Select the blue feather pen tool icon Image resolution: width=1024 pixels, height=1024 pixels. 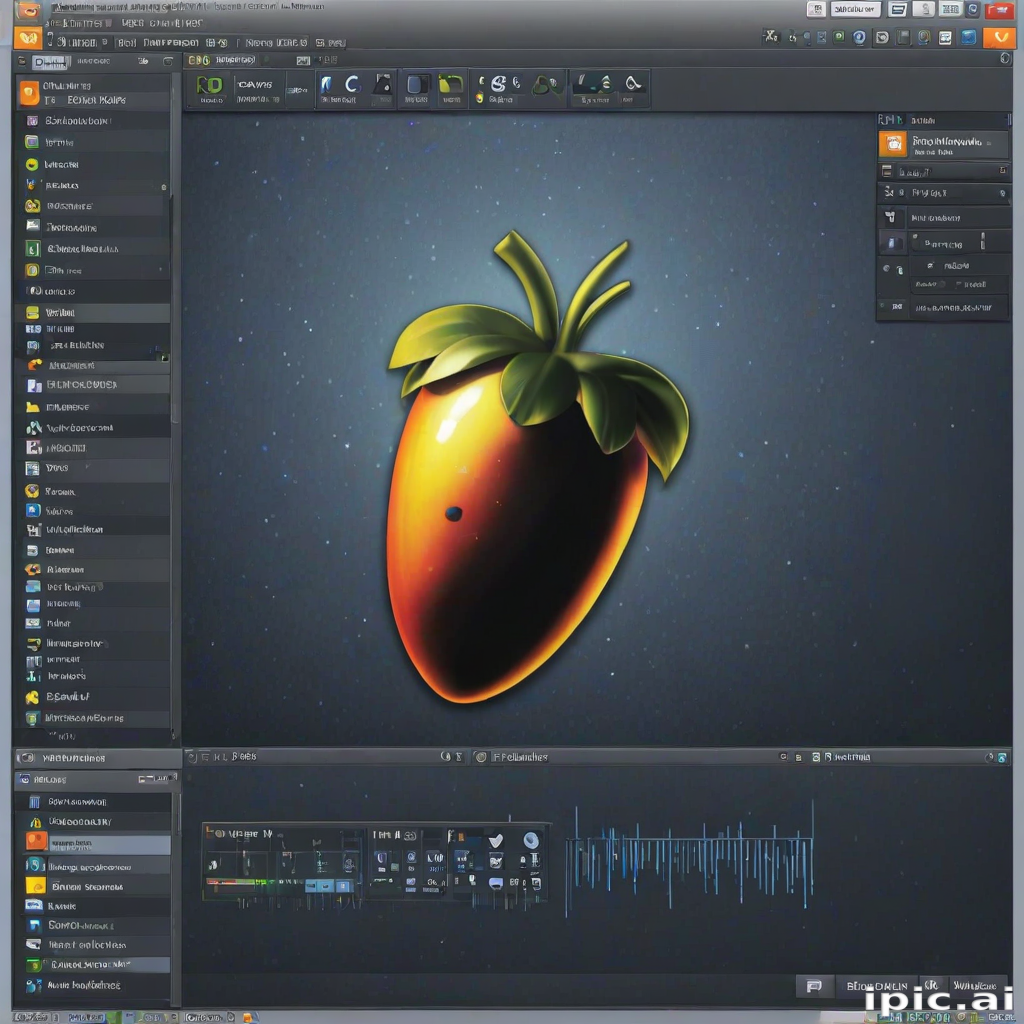327,84
